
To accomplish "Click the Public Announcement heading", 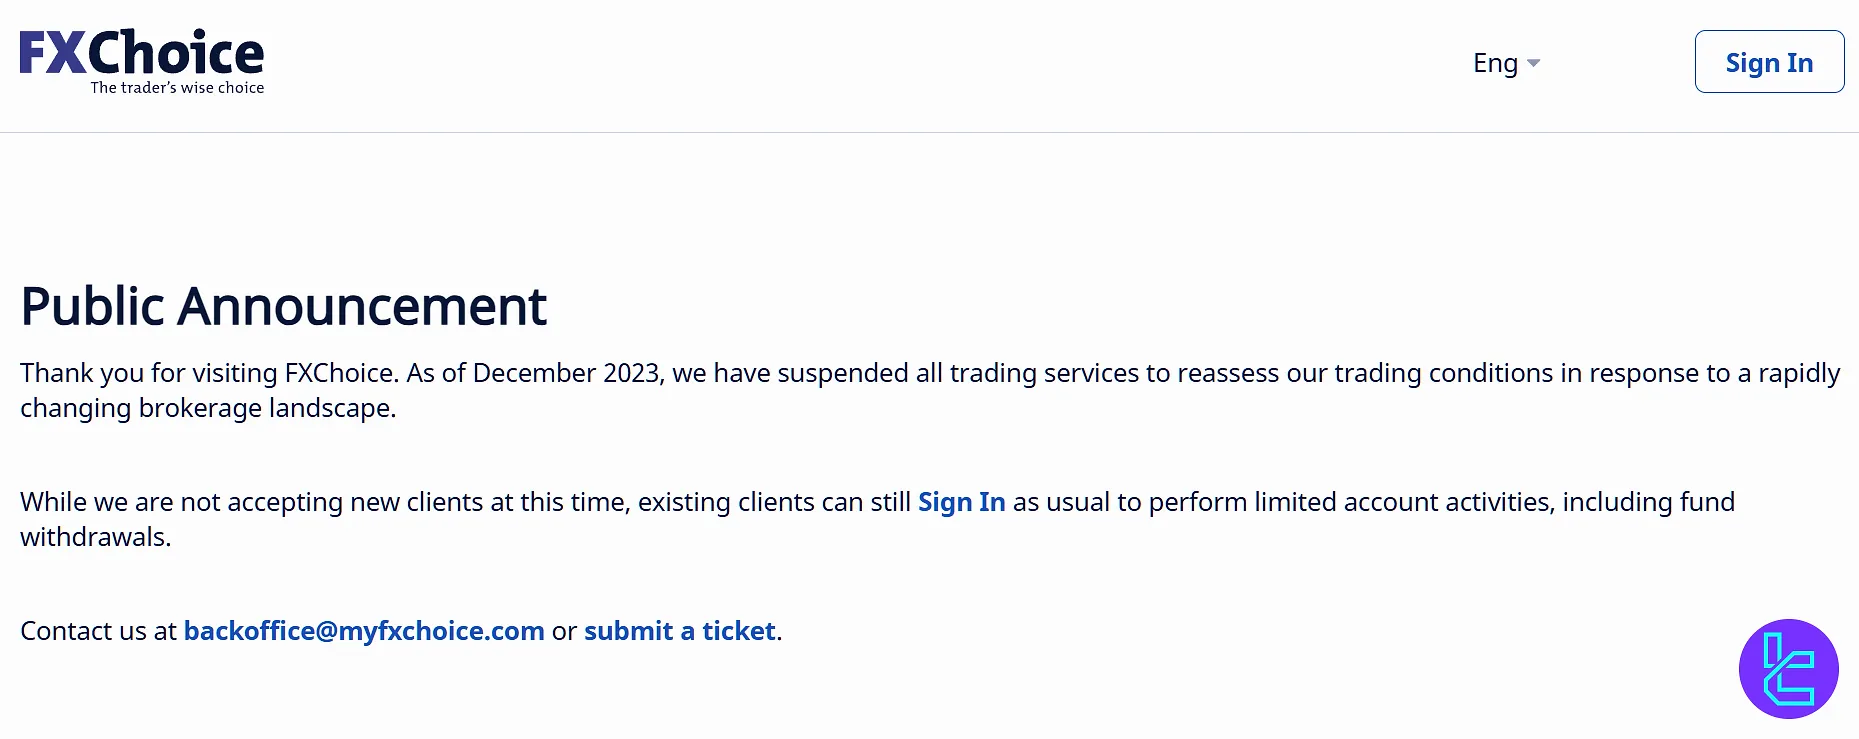I will [284, 306].
